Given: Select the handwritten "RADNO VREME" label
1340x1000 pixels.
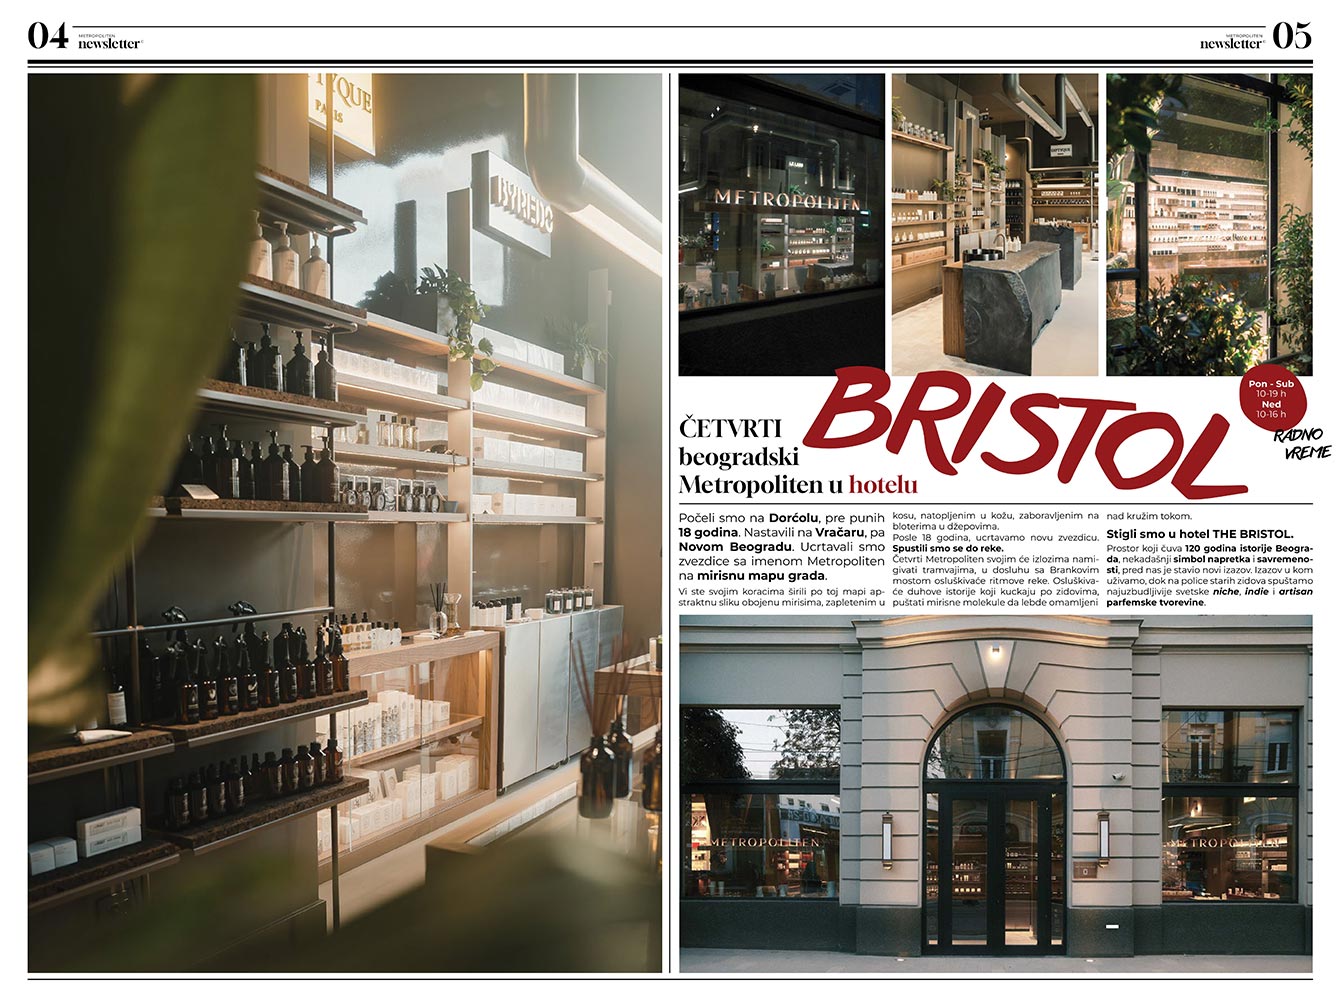Looking at the screenshot, I should (1302, 443).
